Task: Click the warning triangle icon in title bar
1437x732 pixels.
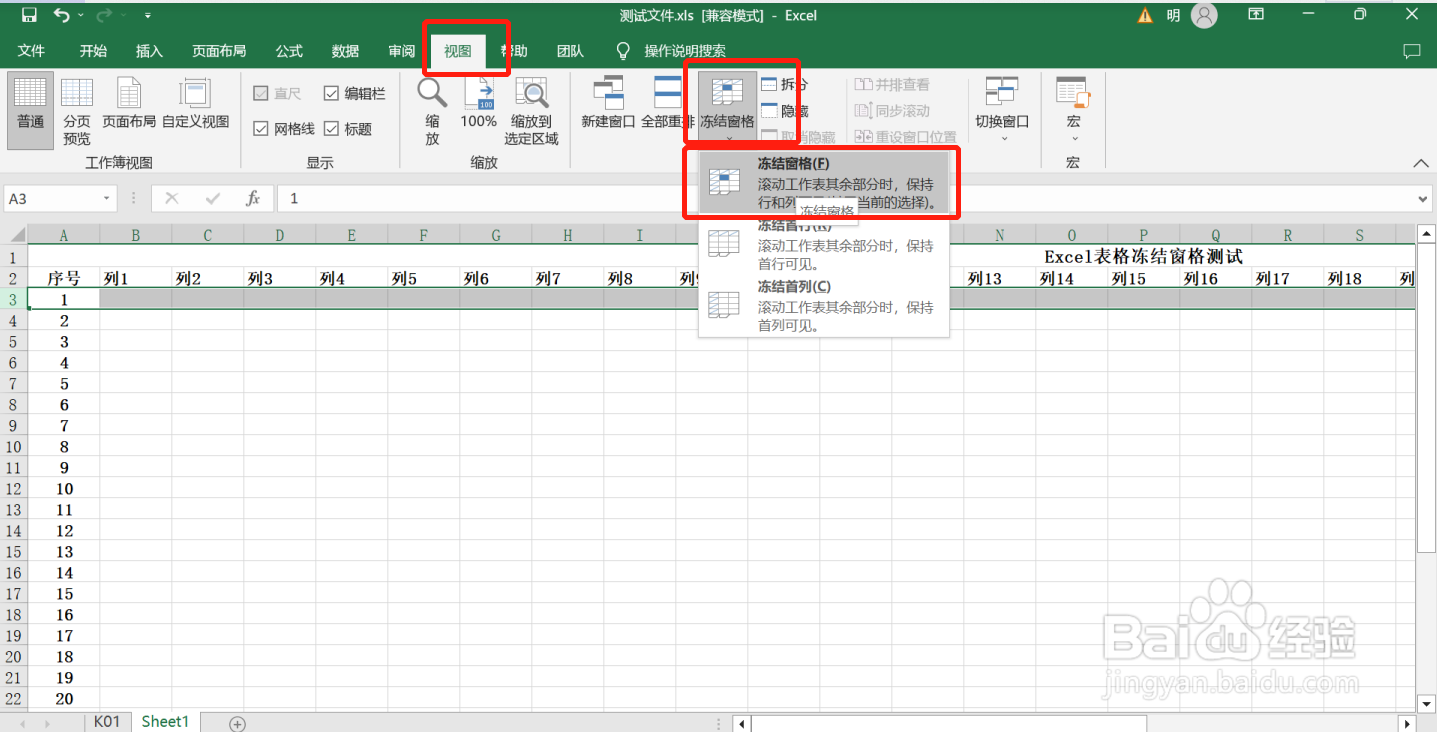Action: point(1146,15)
